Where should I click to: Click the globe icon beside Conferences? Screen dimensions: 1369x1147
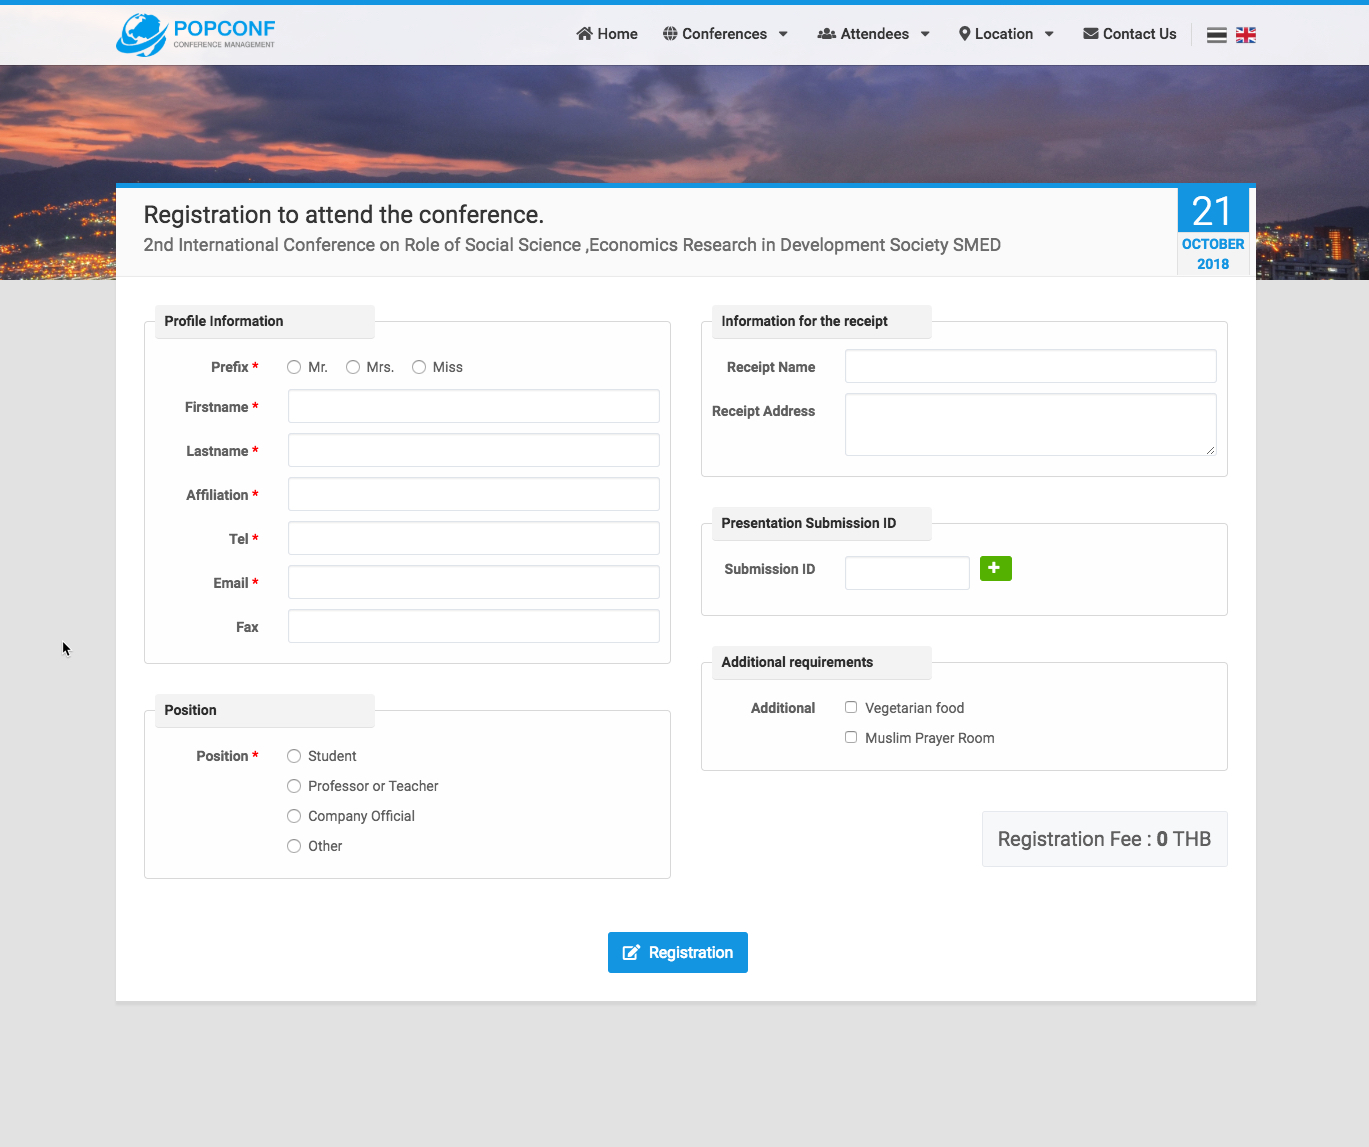tap(670, 34)
